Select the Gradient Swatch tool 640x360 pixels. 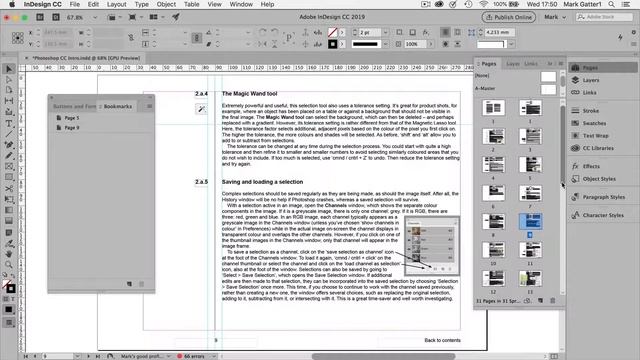9,210
